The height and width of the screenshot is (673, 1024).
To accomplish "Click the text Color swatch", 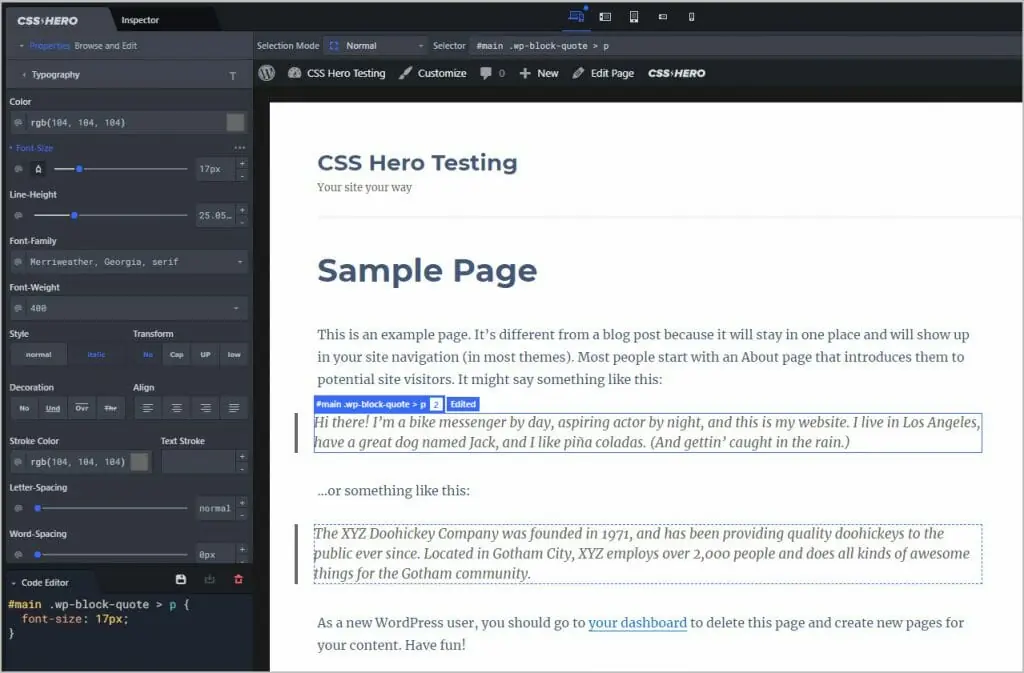I will [235, 123].
